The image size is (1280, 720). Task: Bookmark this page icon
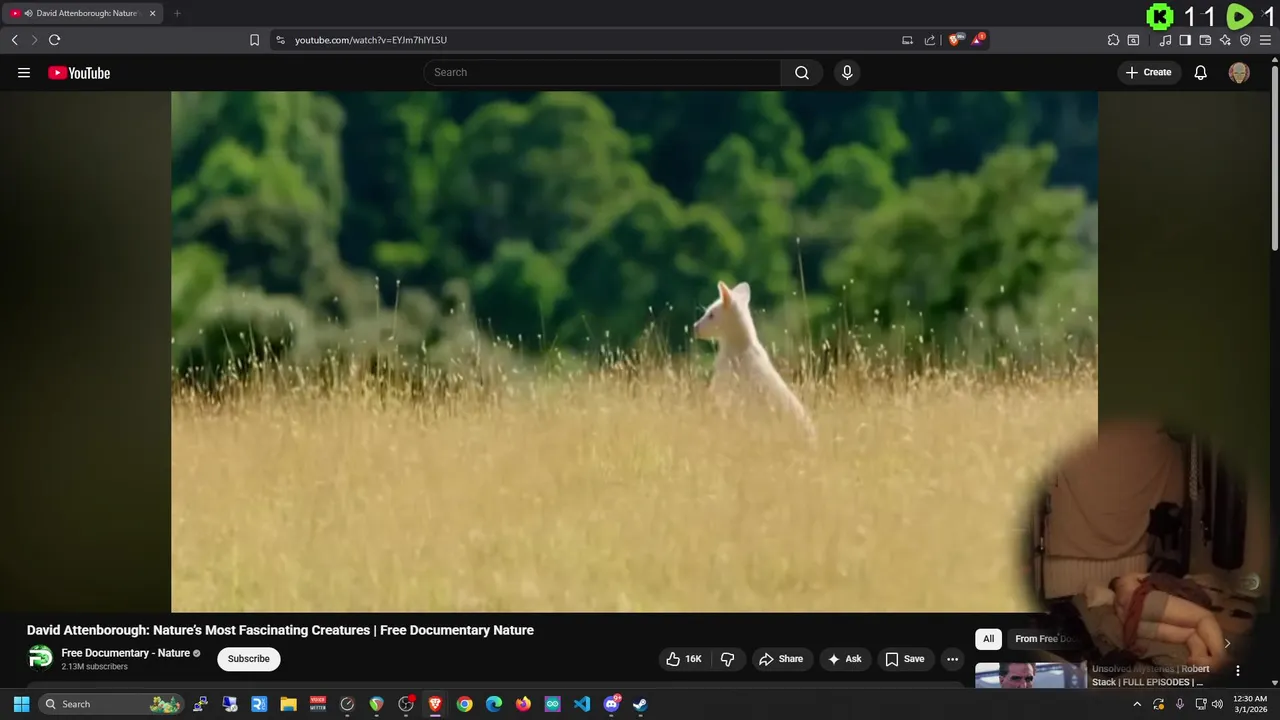[254, 40]
